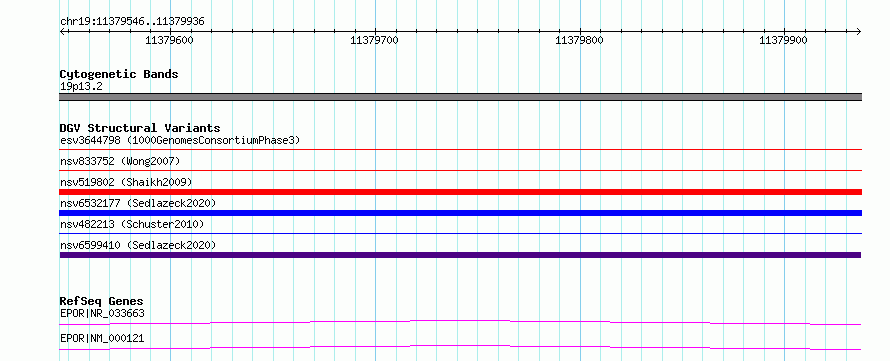Select the Cytogenetic Bands track heading
Image resolution: width=890 pixels, height=361 pixels.
(x=119, y=74)
